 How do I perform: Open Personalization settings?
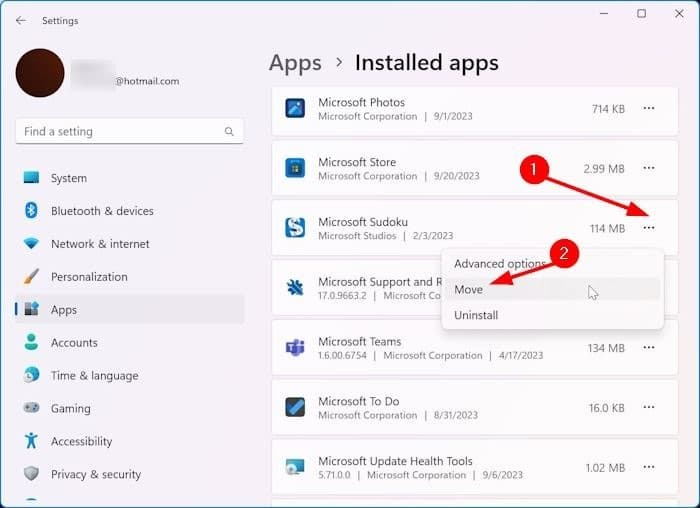(x=129, y=277)
